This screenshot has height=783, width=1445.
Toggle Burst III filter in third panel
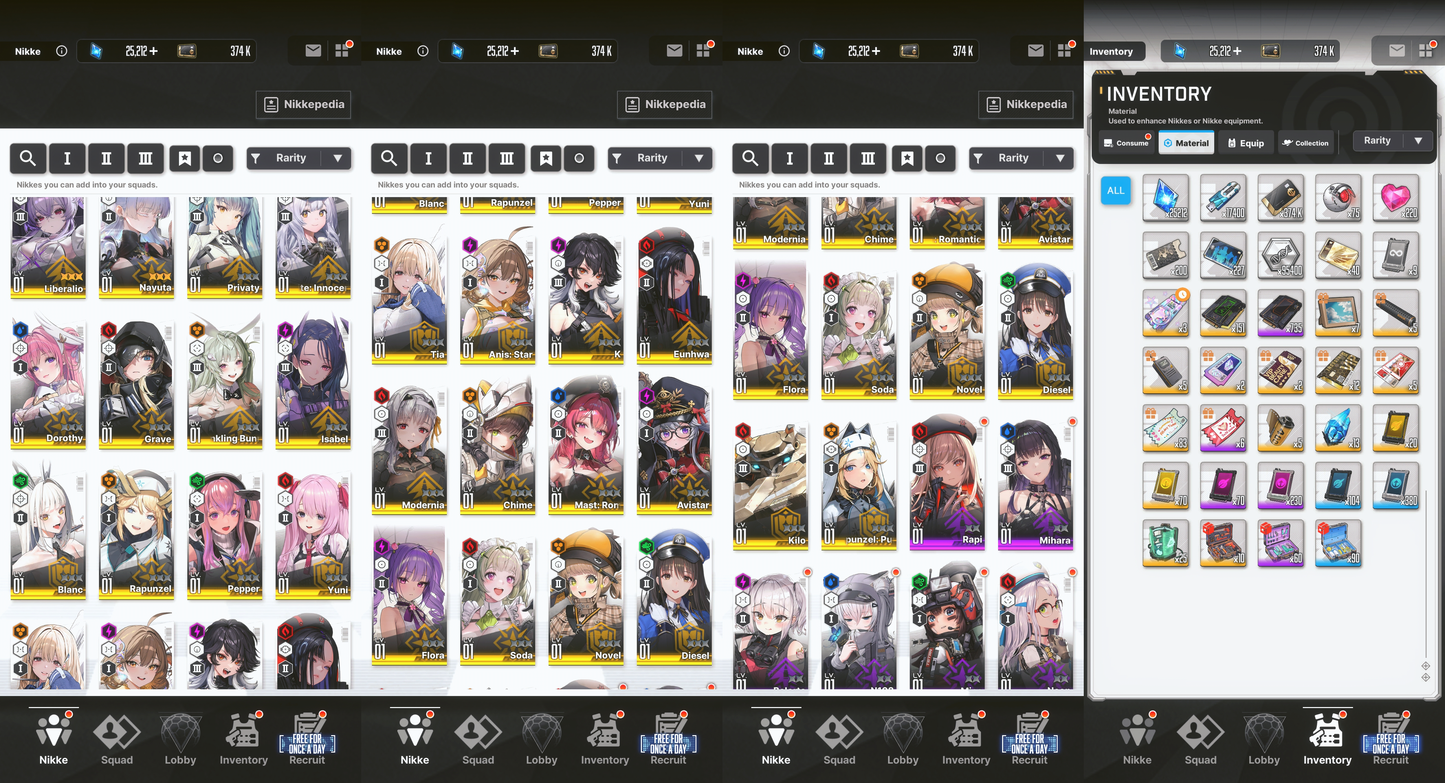[x=867, y=158]
